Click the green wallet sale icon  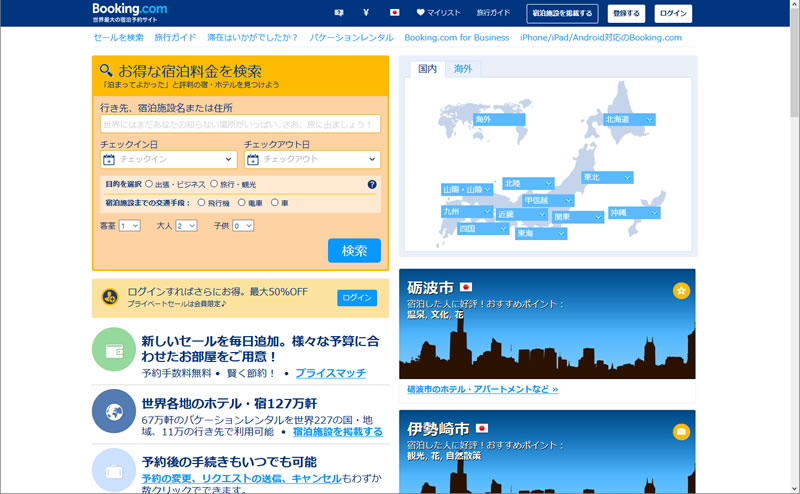(114, 350)
